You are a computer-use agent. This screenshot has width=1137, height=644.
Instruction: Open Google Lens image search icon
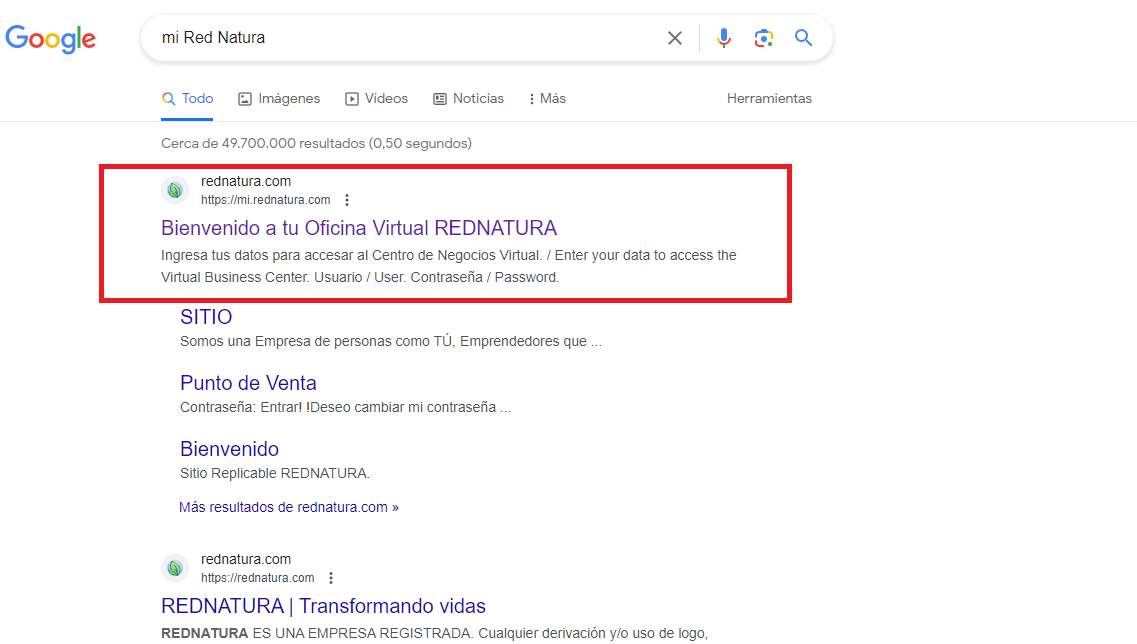pos(763,37)
